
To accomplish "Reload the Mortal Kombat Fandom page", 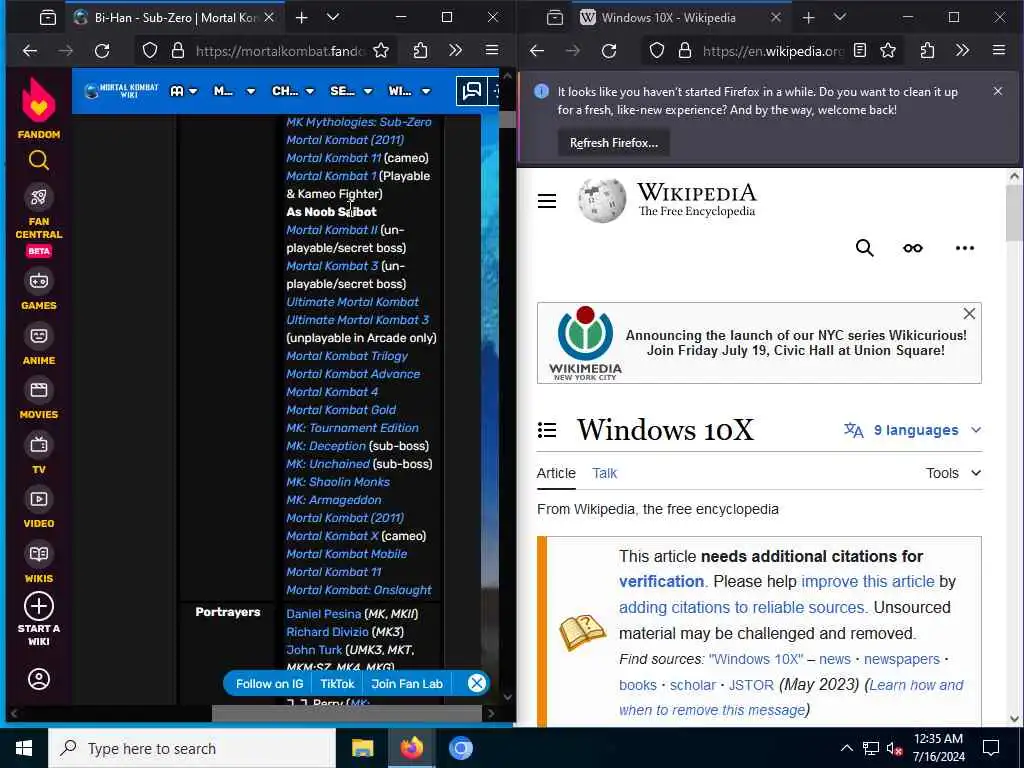I will point(102,50).
